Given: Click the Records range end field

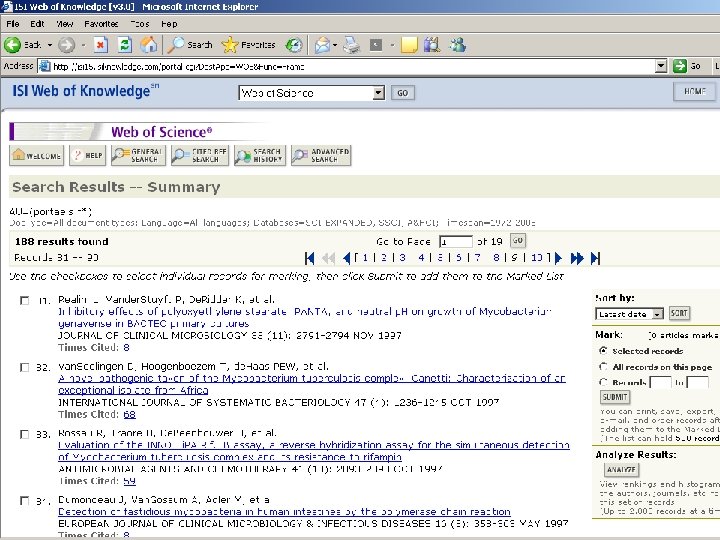Looking at the screenshot, I should (697, 382).
